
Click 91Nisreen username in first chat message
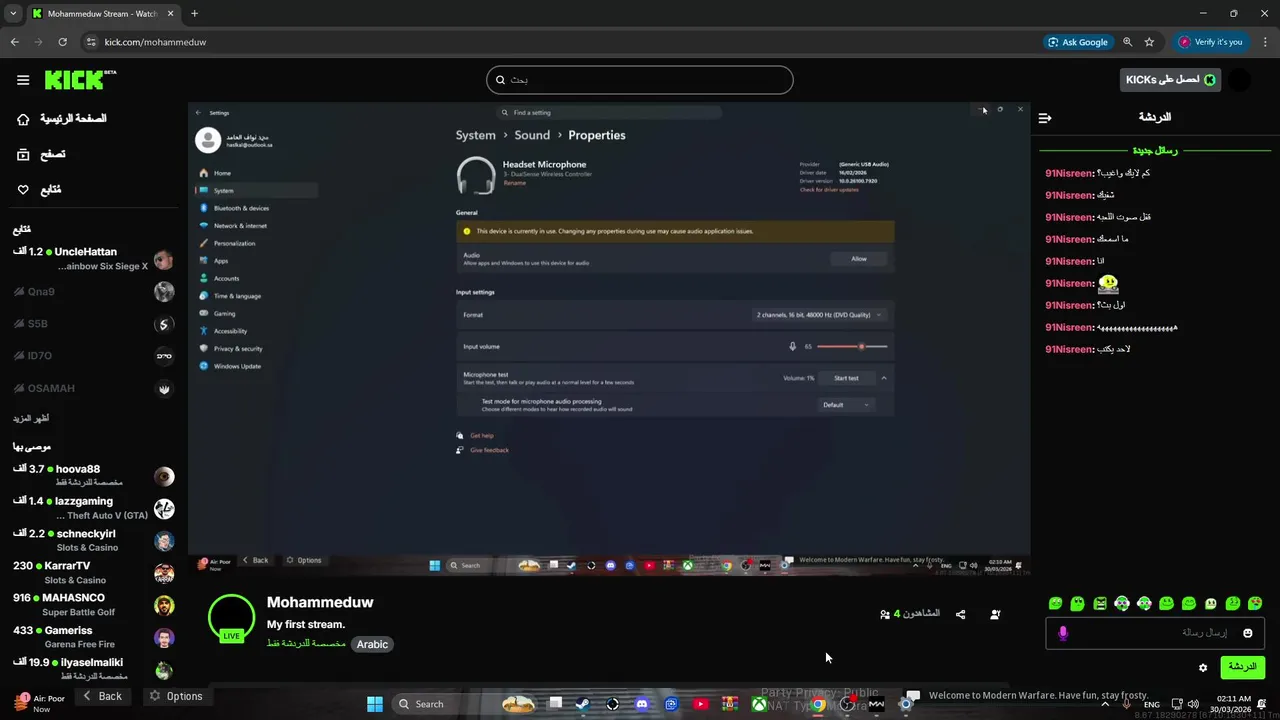pyautogui.click(x=1069, y=174)
